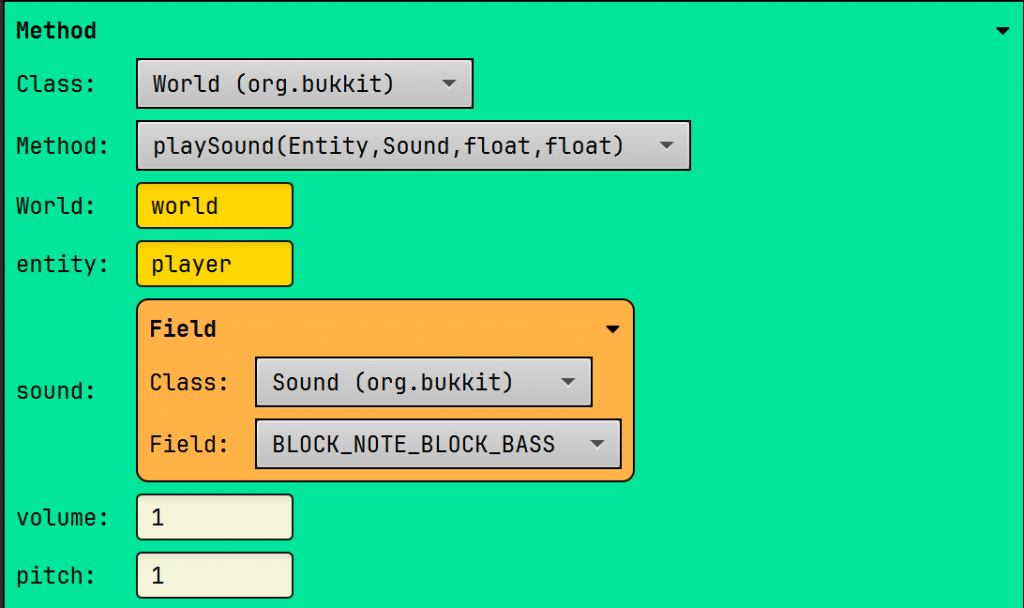Select the yellow player variable block
Image resolution: width=1024 pixels, height=608 pixels.
(214, 264)
